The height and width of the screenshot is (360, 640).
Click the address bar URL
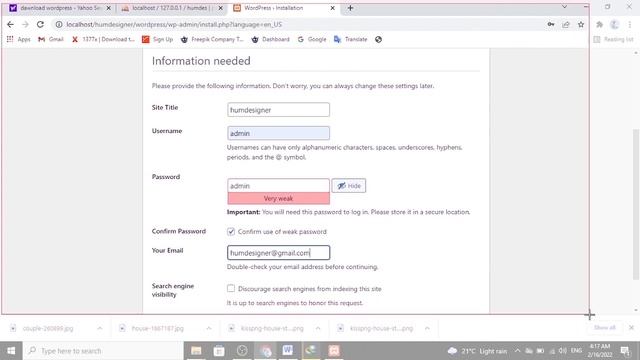pyautogui.click(x=174, y=24)
